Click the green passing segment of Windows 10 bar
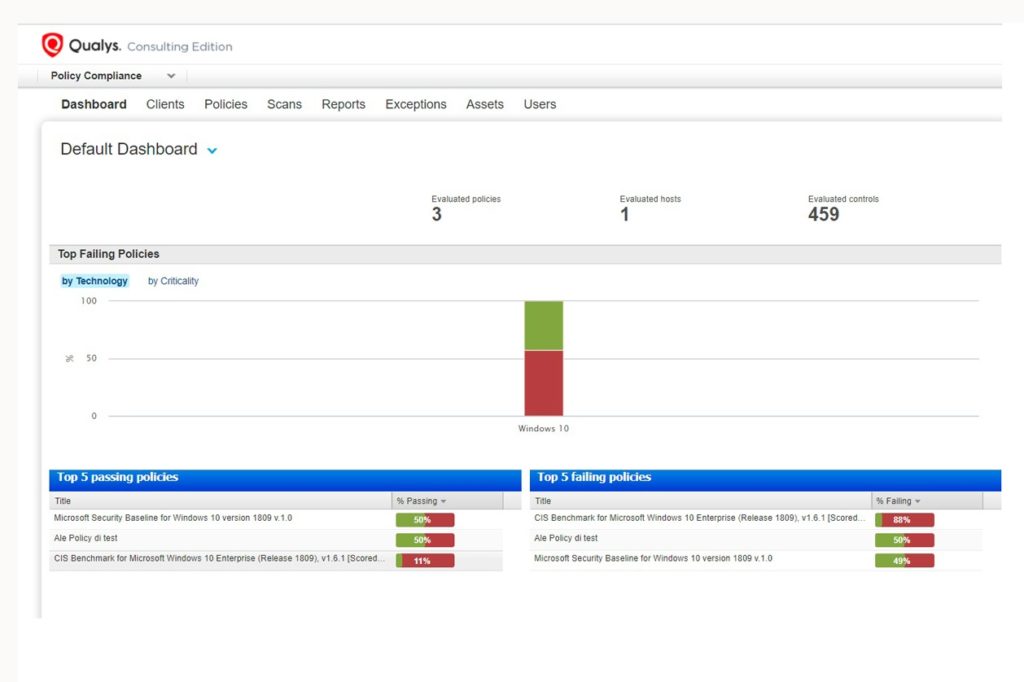Image resolution: width=1024 pixels, height=682 pixels. 543,325
